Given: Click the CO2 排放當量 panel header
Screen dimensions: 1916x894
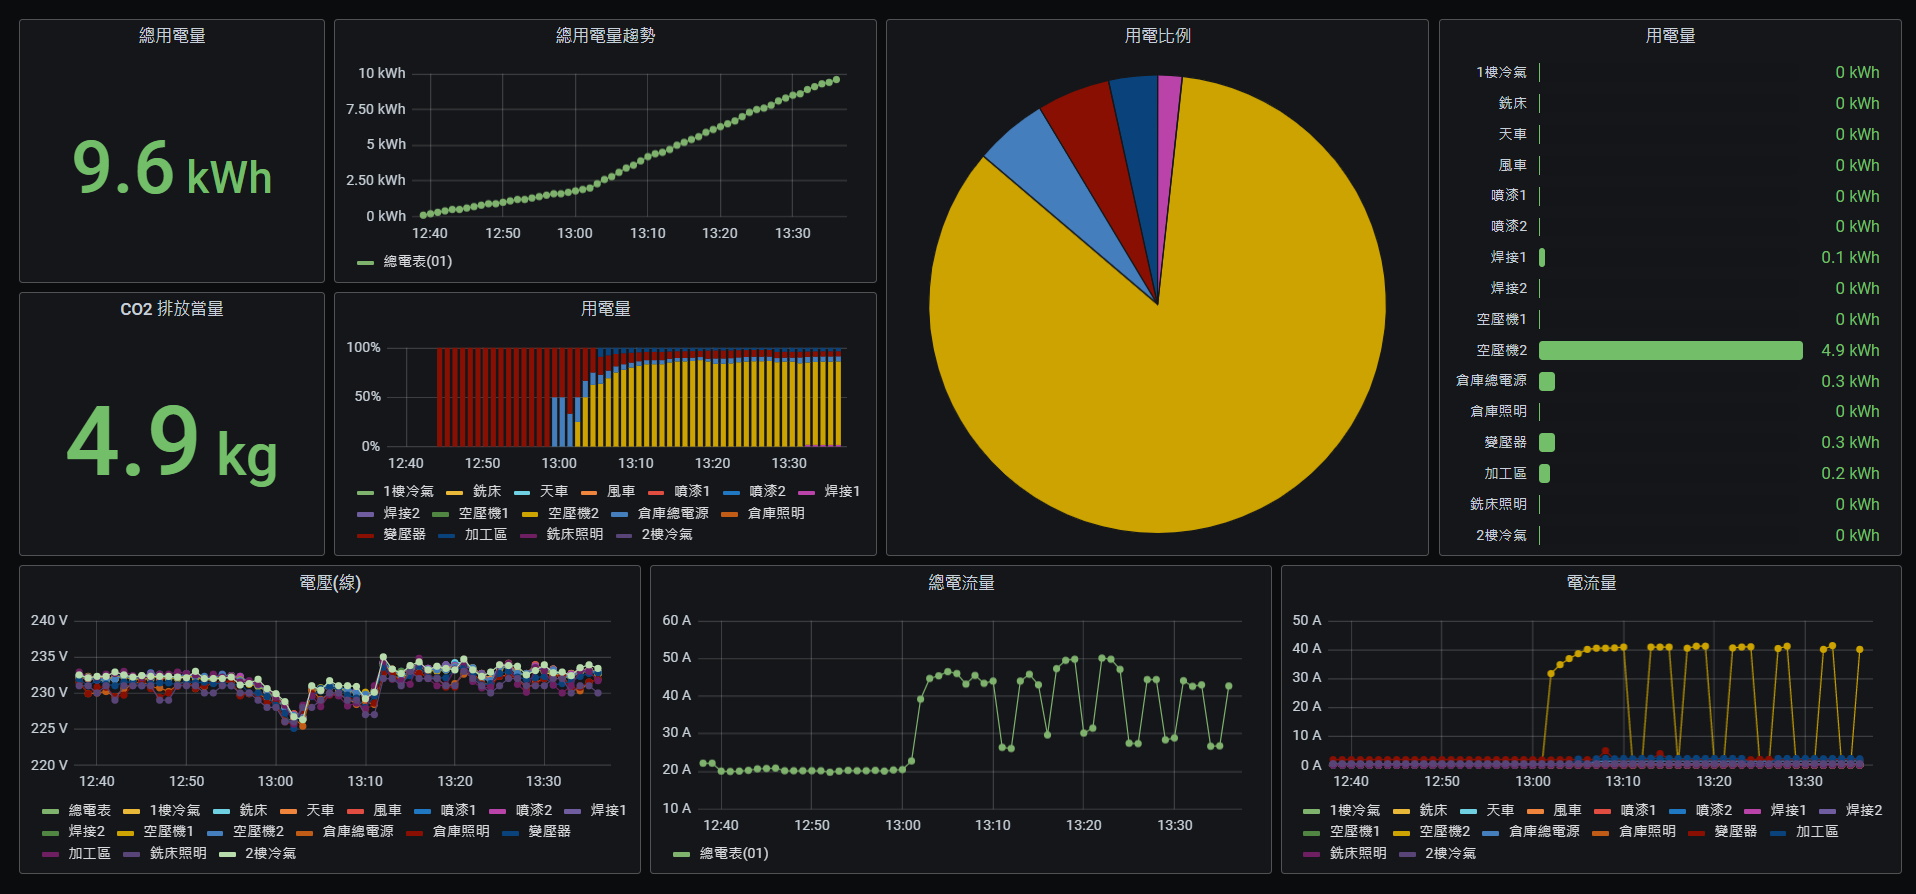Looking at the screenshot, I should click(x=171, y=309).
